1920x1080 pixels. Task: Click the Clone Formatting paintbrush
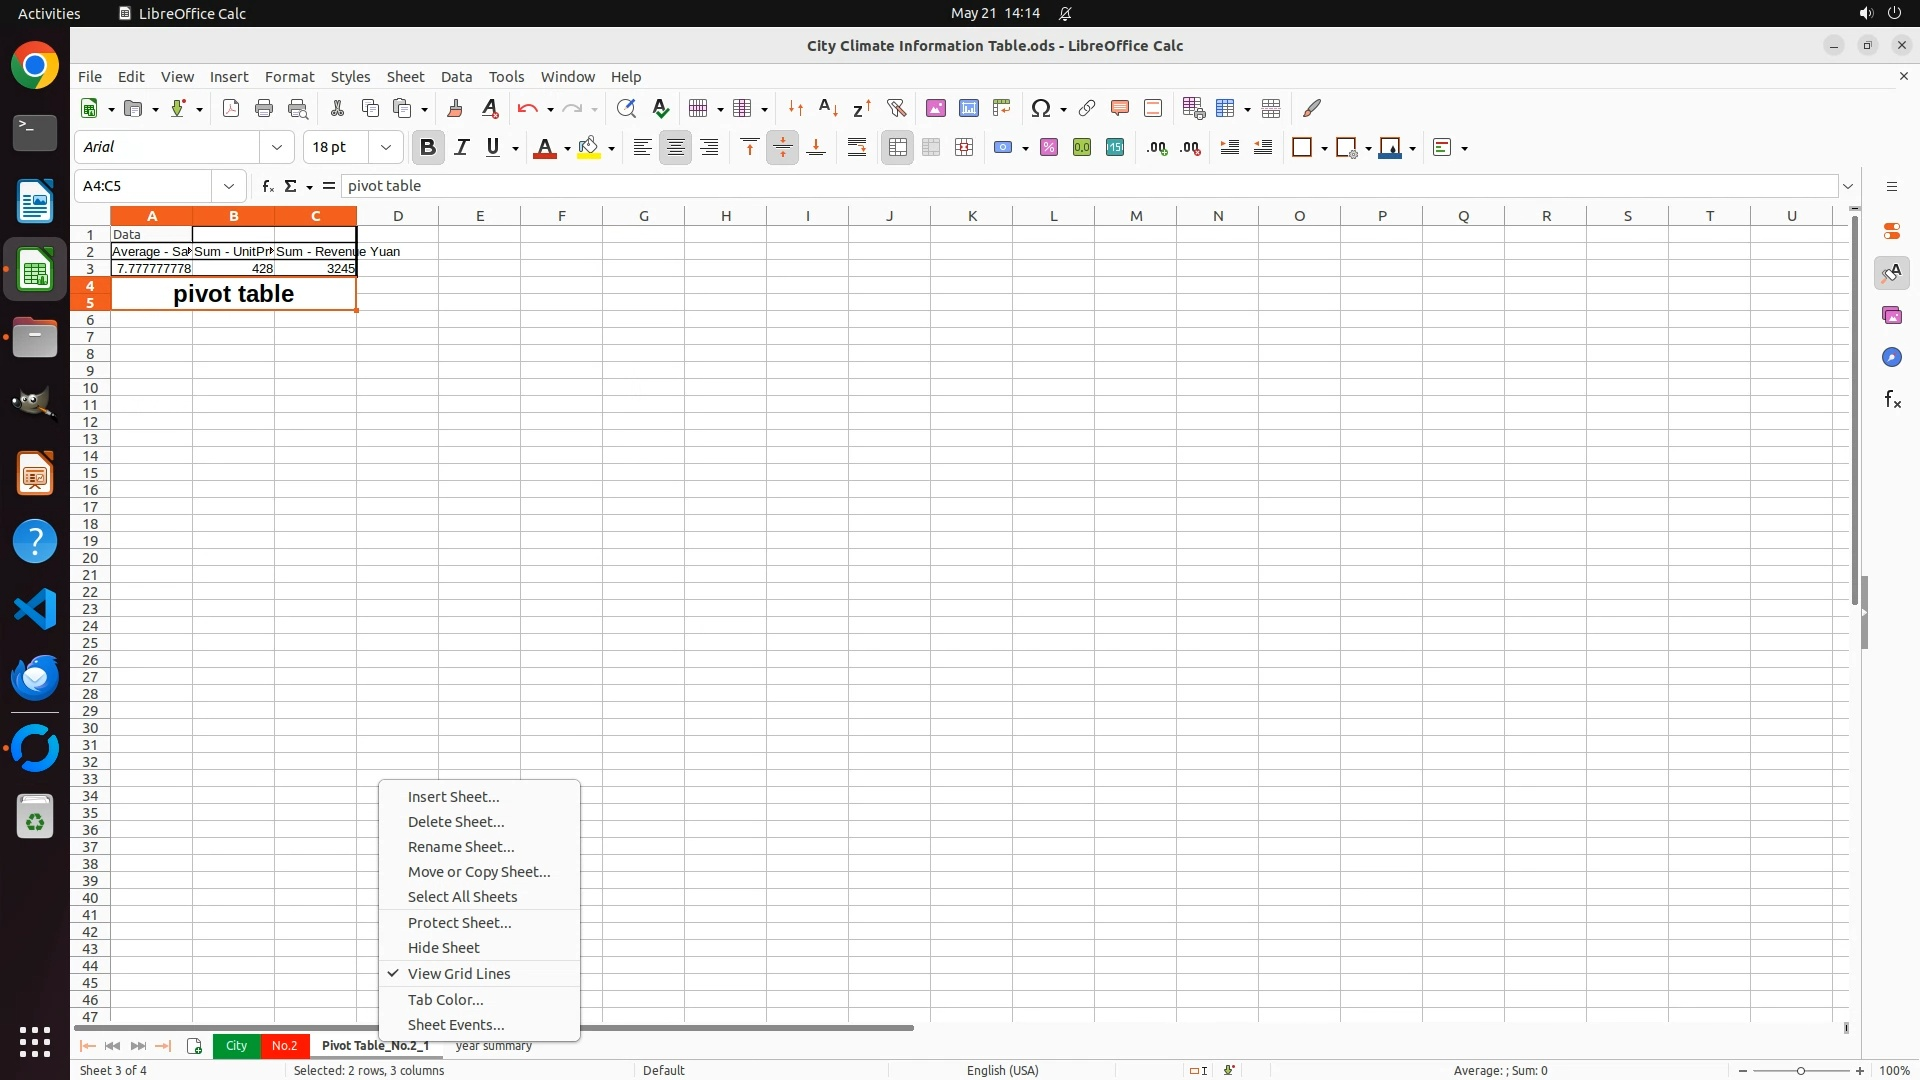455,108
